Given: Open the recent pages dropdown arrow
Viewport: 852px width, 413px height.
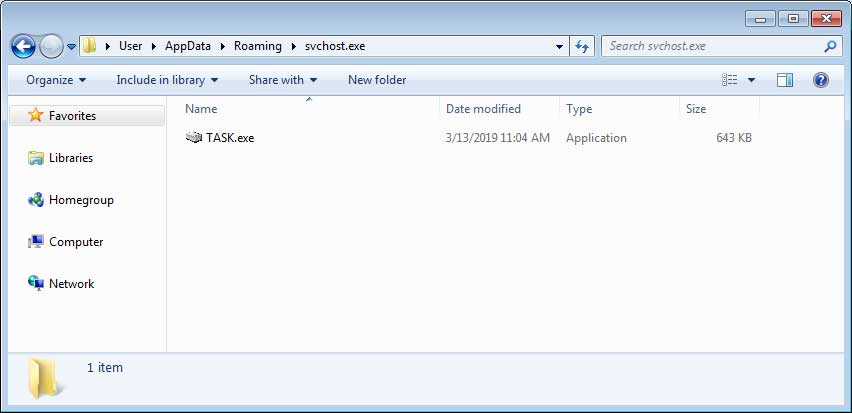Looking at the screenshot, I should pyautogui.click(x=71, y=47).
